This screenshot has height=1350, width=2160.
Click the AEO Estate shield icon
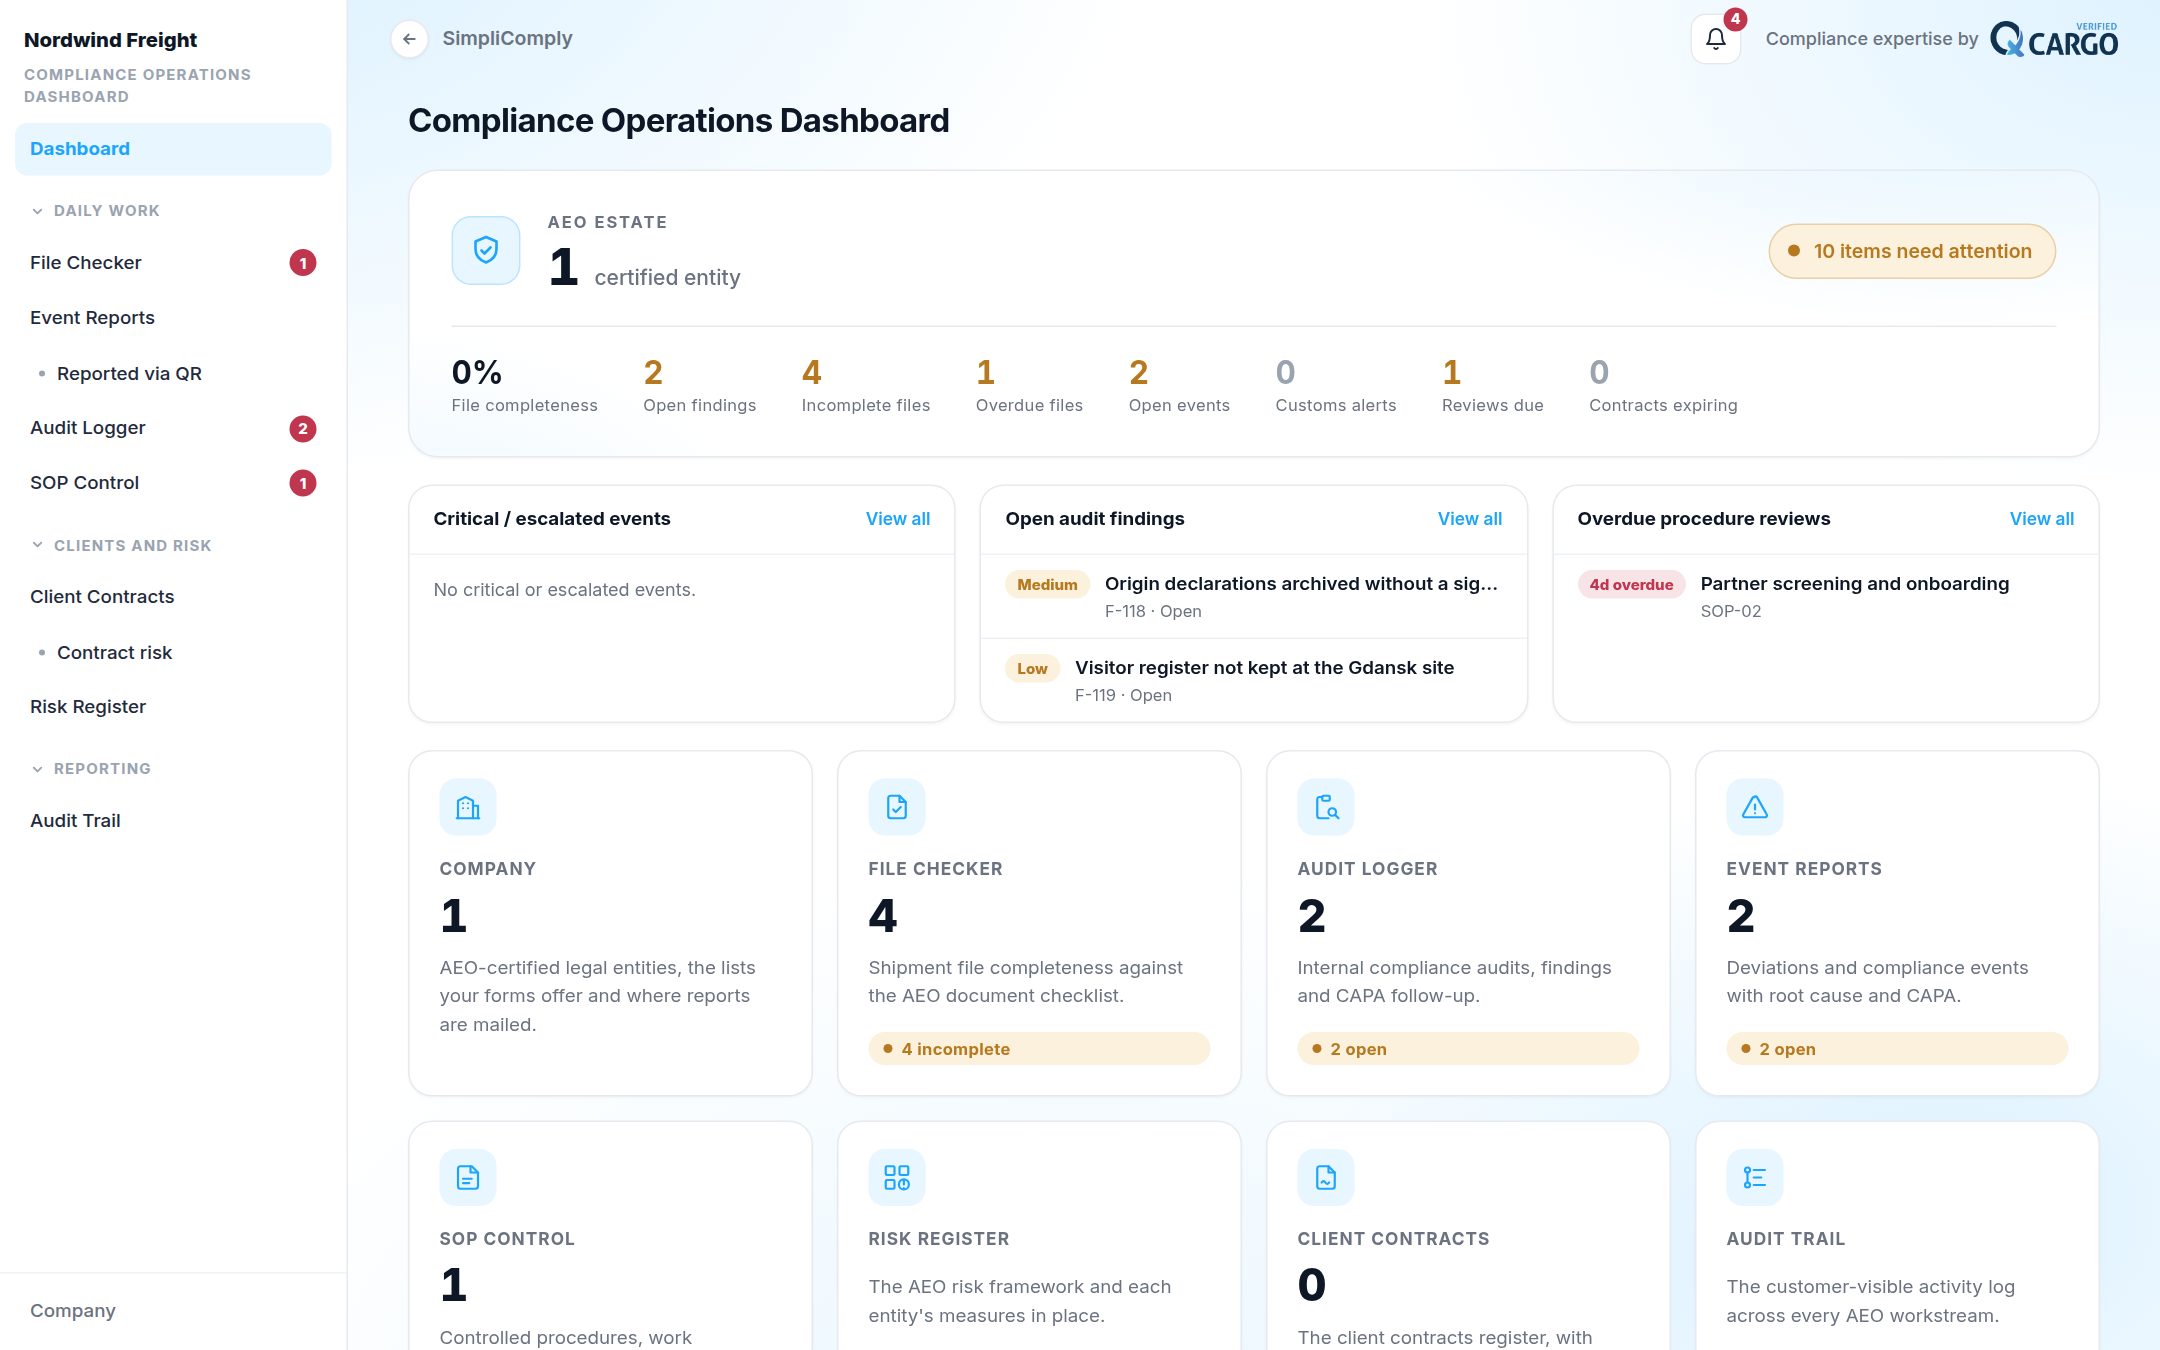[486, 250]
